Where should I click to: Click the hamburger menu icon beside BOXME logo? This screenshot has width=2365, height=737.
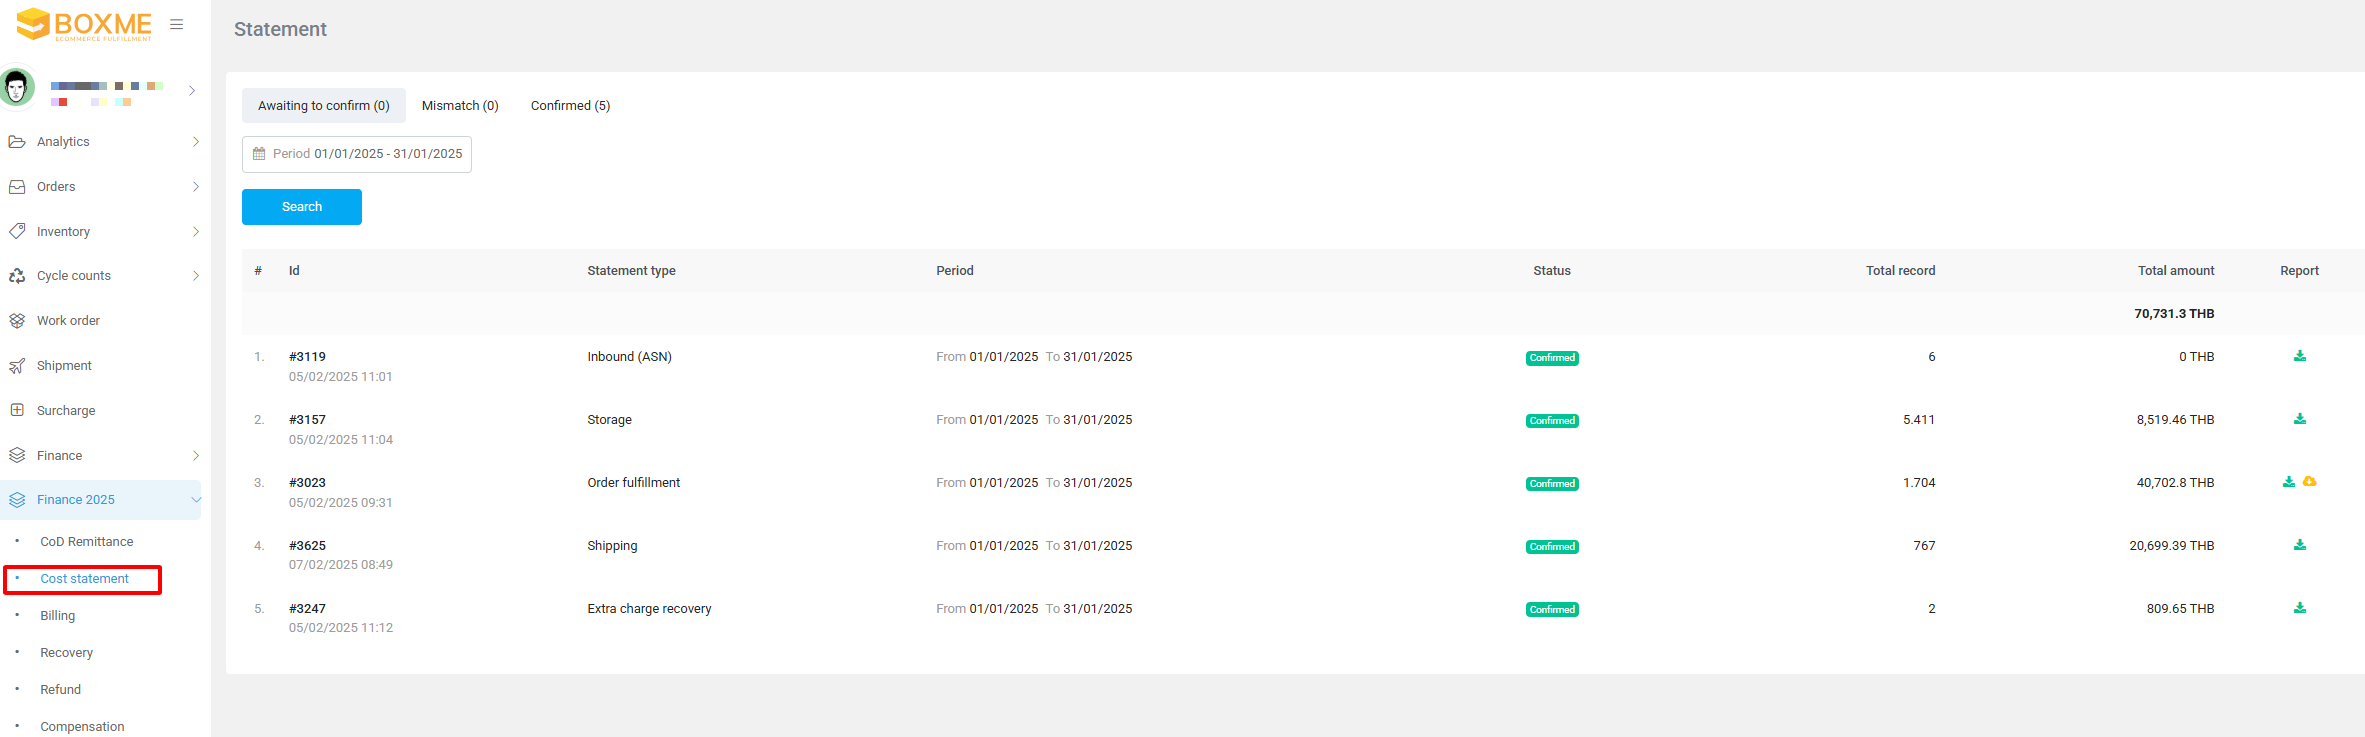pos(177,25)
